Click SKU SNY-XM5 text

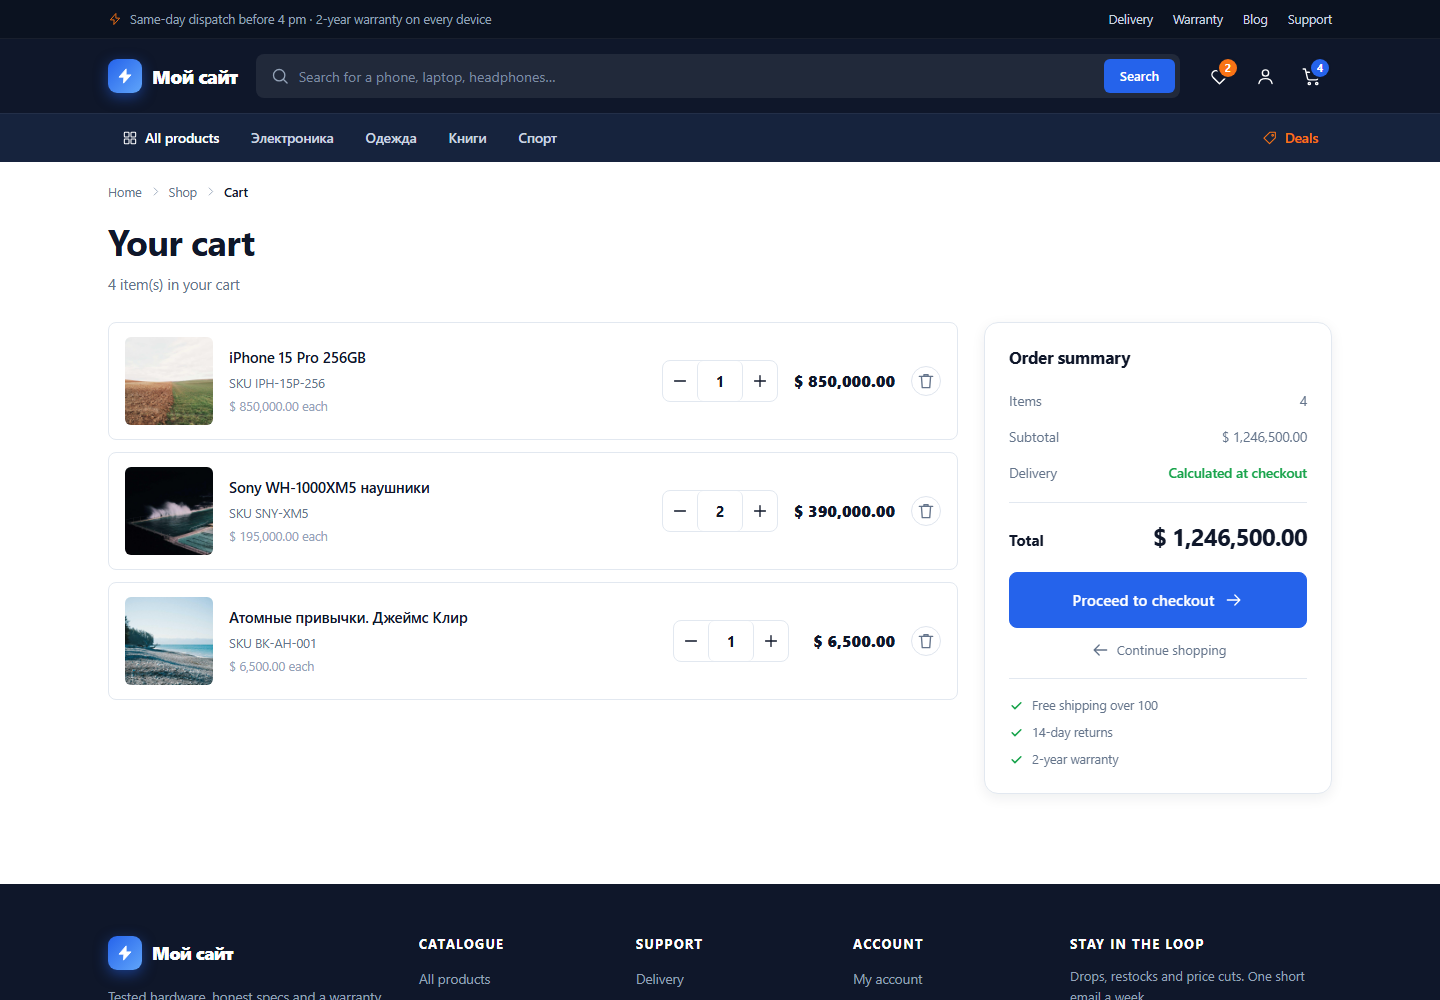coord(269,513)
